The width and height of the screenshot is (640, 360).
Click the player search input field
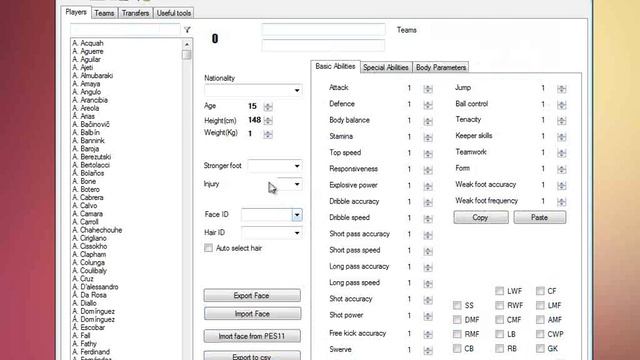pos(125,30)
